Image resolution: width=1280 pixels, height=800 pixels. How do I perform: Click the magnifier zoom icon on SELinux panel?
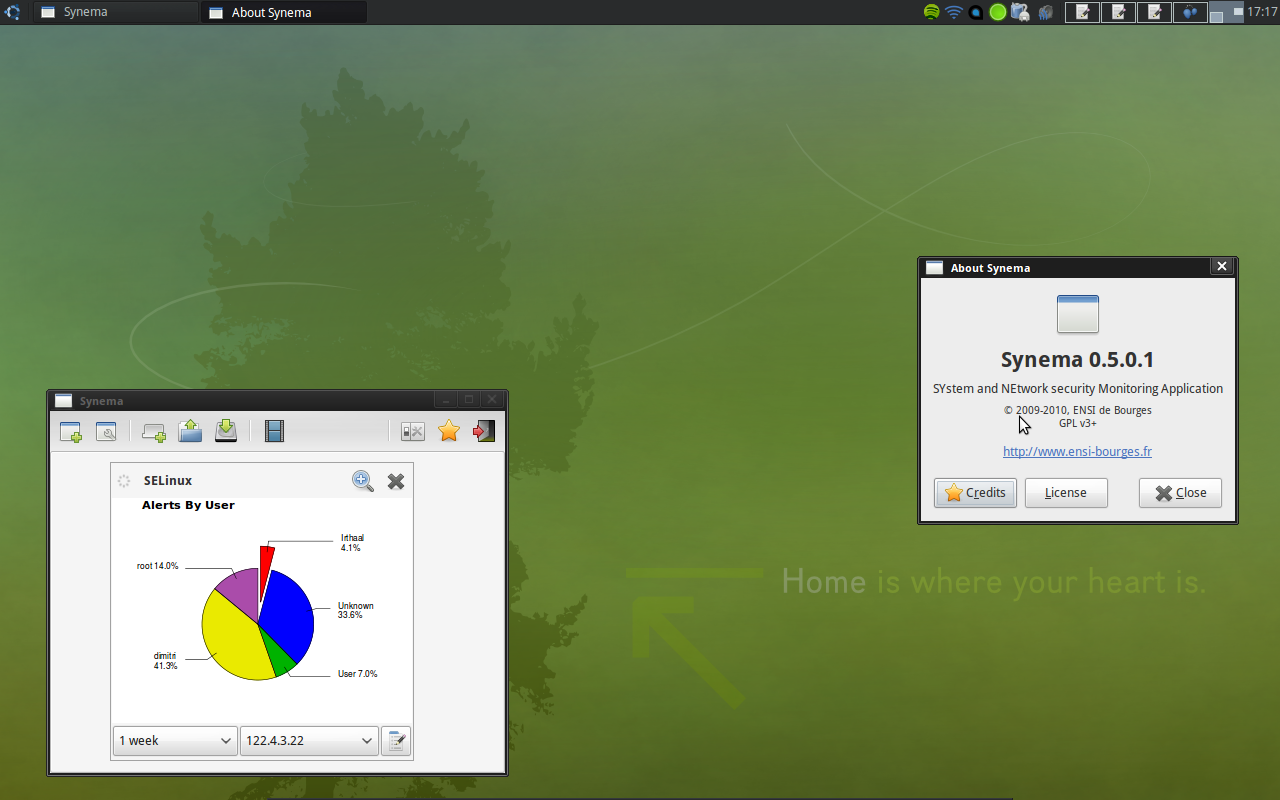tap(363, 481)
